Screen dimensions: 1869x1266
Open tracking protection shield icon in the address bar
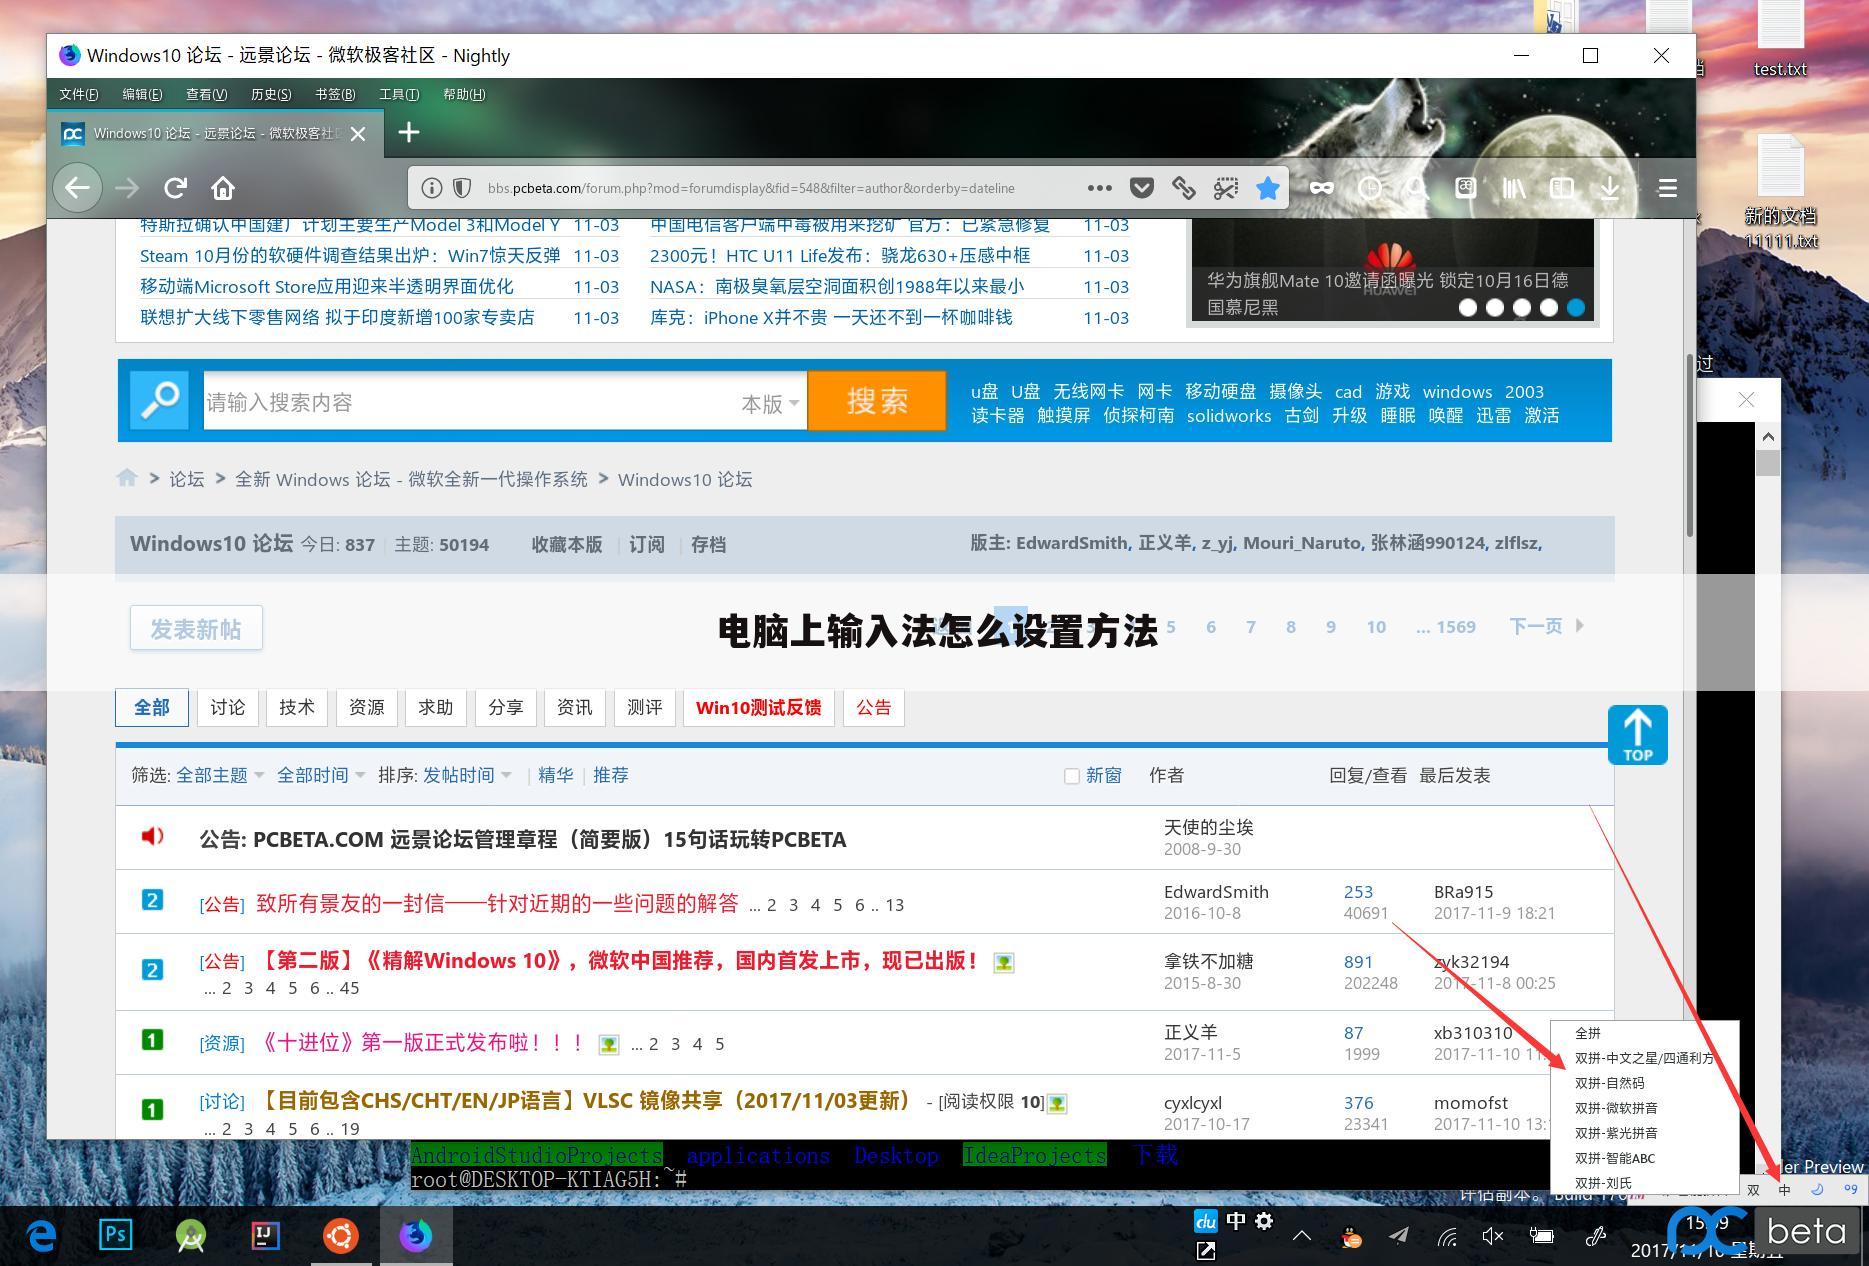coord(462,188)
